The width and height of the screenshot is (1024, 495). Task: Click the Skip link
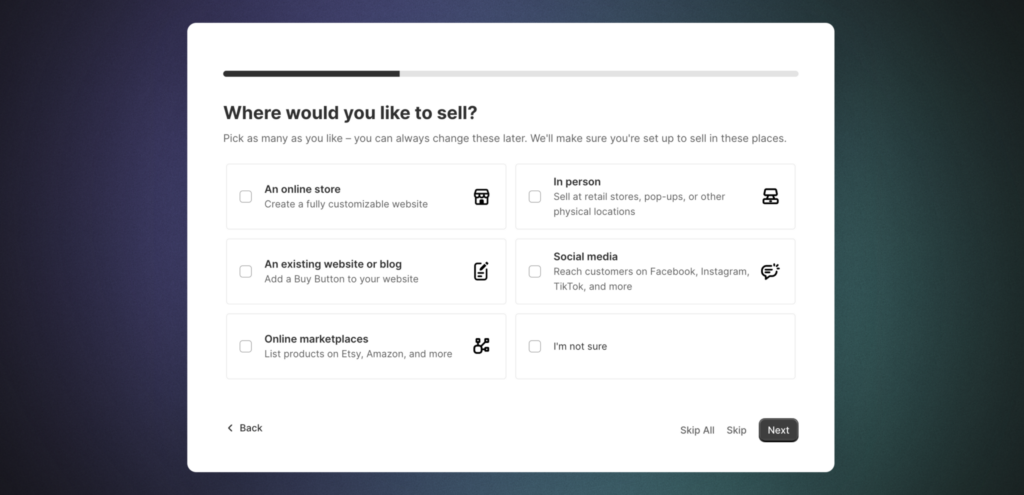[x=736, y=430]
